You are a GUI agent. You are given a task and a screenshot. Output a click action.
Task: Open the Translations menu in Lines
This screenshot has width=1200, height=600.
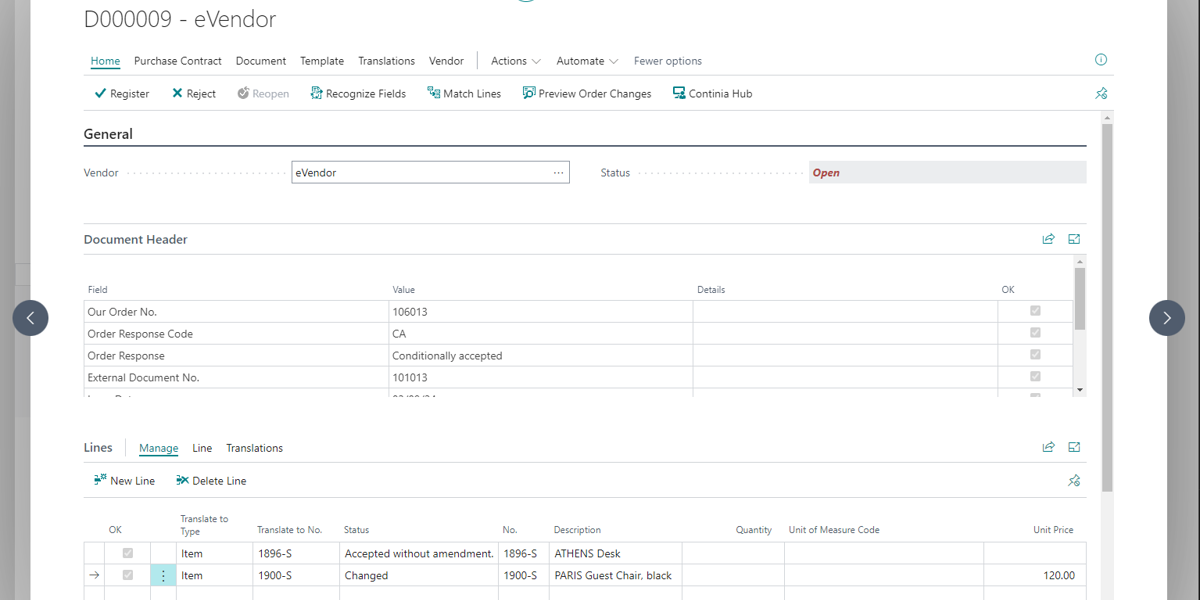point(254,448)
